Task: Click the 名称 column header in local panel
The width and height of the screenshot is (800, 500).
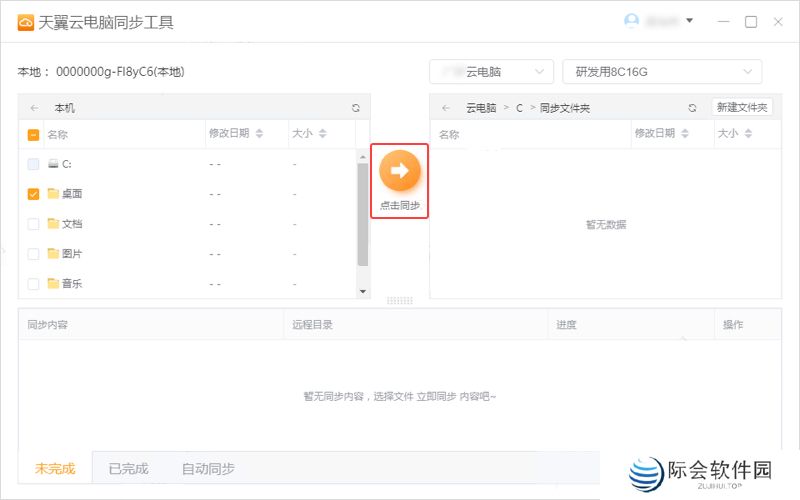Action: (58, 134)
